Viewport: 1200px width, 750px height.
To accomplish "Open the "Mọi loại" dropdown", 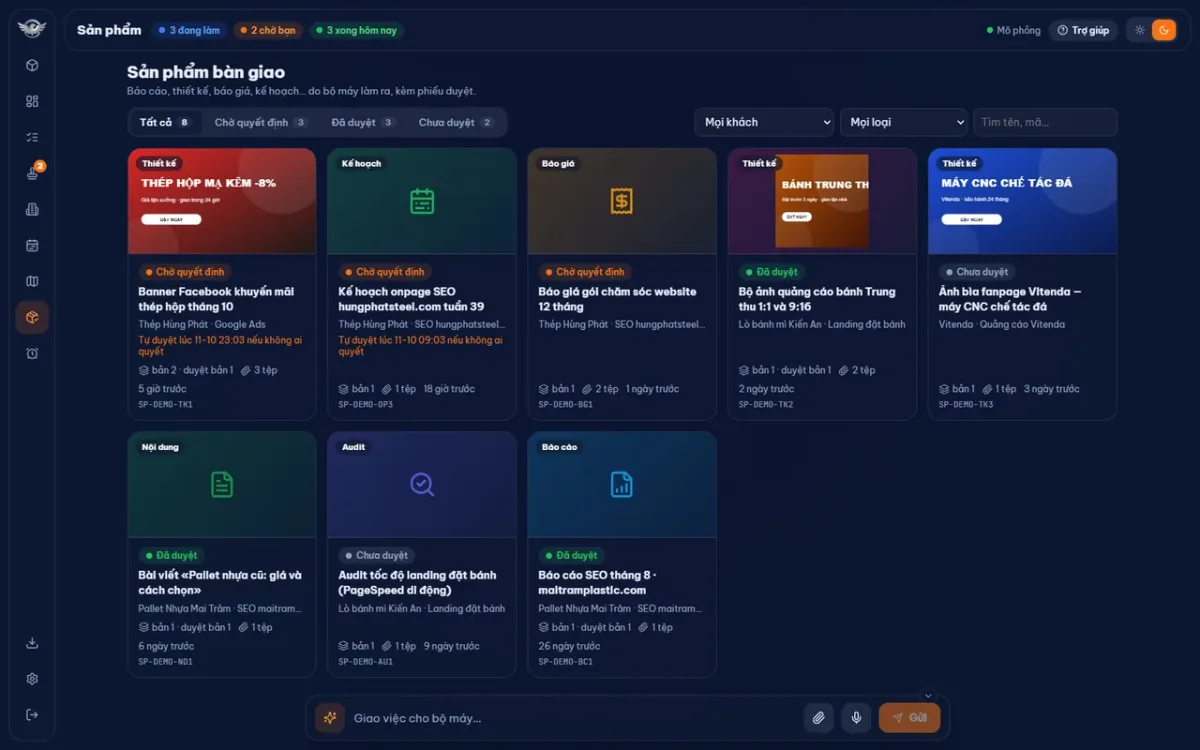I will click(x=904, y=122).
